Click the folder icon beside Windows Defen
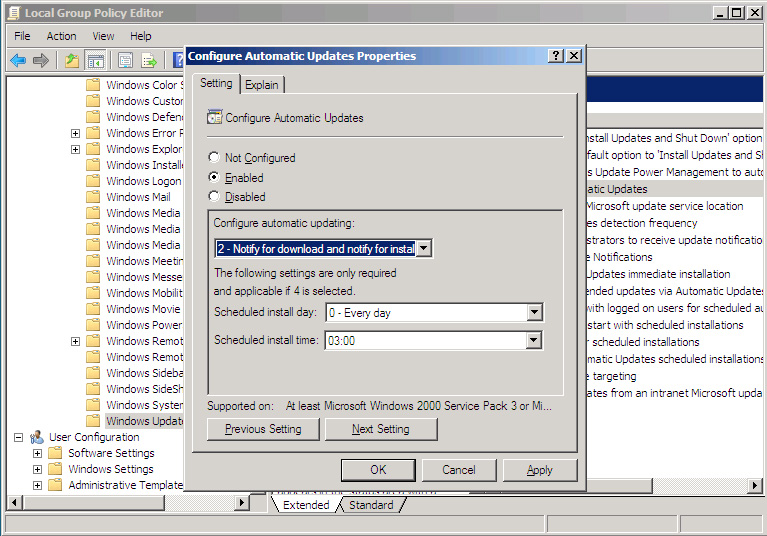767x536 pixels. coord(93,117)
